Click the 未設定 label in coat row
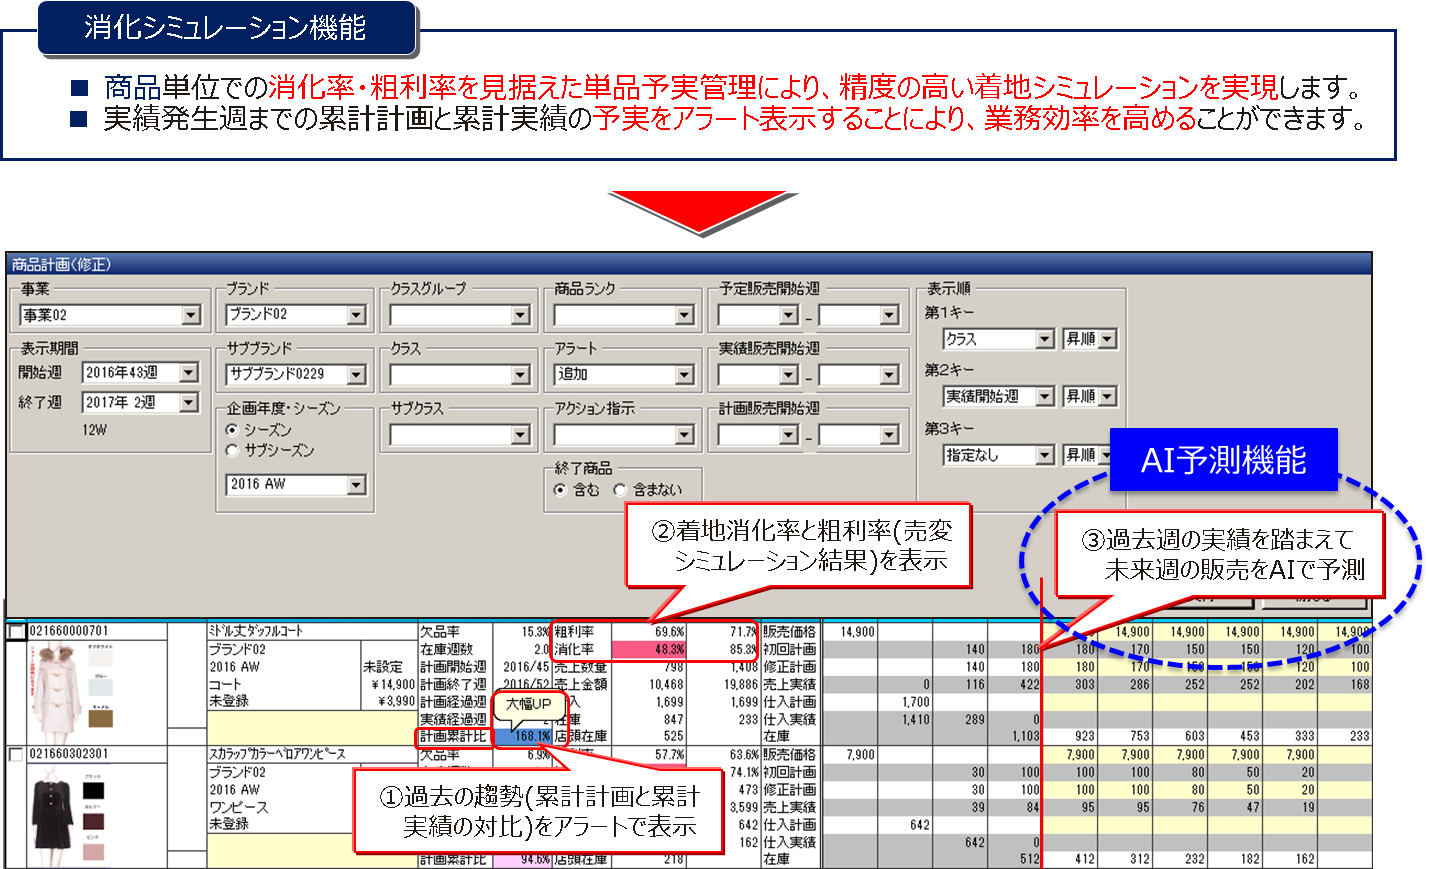Image resolution: width=1429 pixels, height=869 pixels. coord(383,667)
